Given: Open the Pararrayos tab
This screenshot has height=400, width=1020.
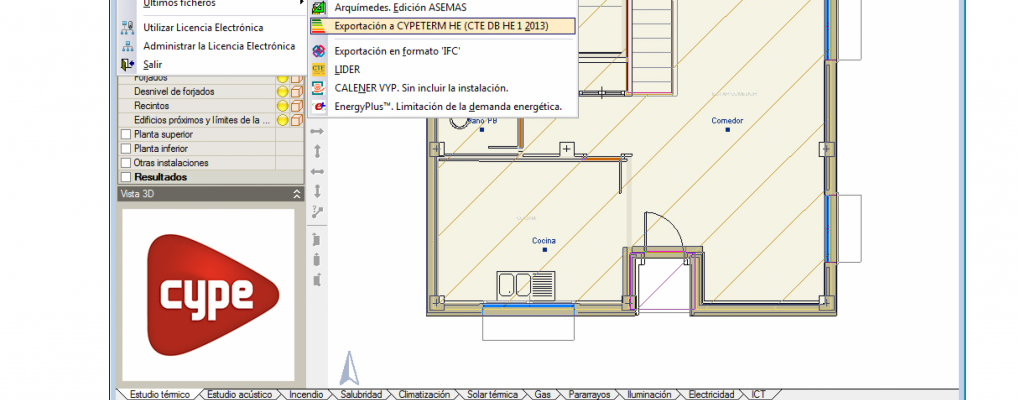Looking at the screenshot, I should 589,394.
